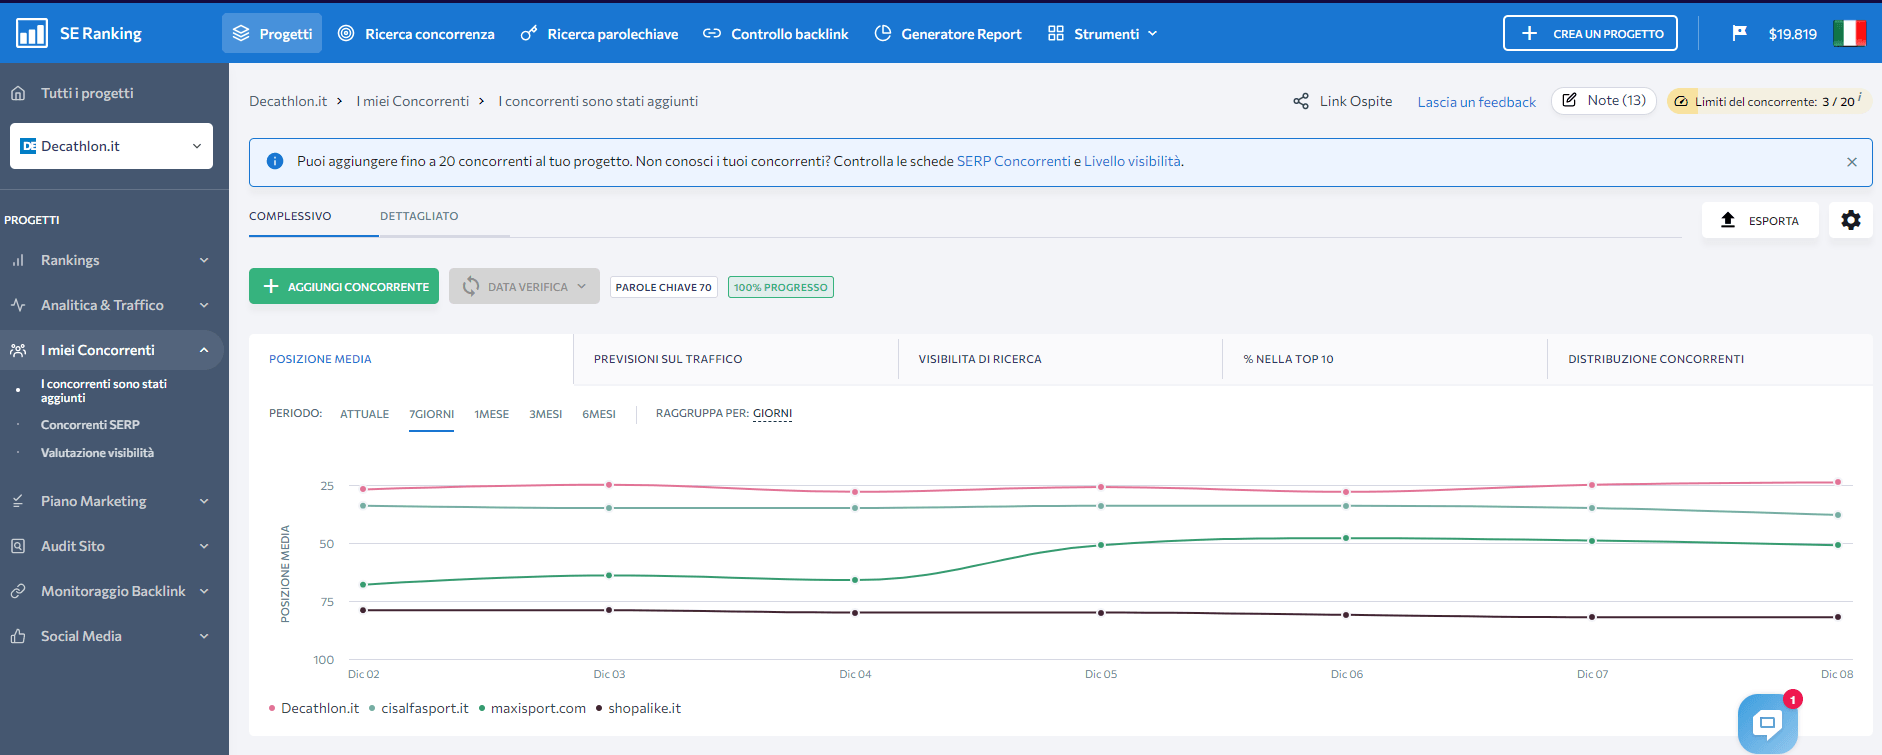Click the Ricerca parolechiave key icon

click(529, 33)
